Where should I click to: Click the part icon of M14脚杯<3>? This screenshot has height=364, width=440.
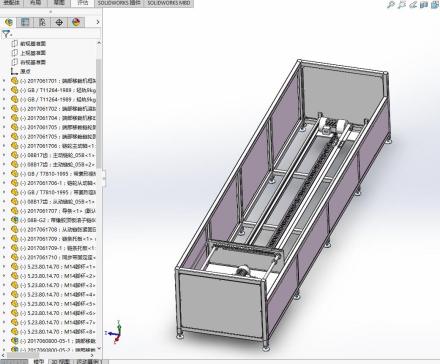coord(14,285)
